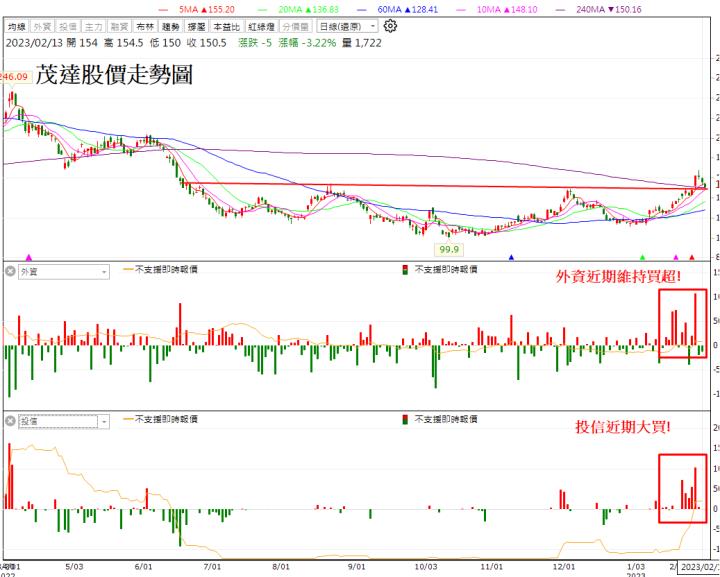Click the 茂達股價走勢圖 chart title

click(x=114, y=74)
